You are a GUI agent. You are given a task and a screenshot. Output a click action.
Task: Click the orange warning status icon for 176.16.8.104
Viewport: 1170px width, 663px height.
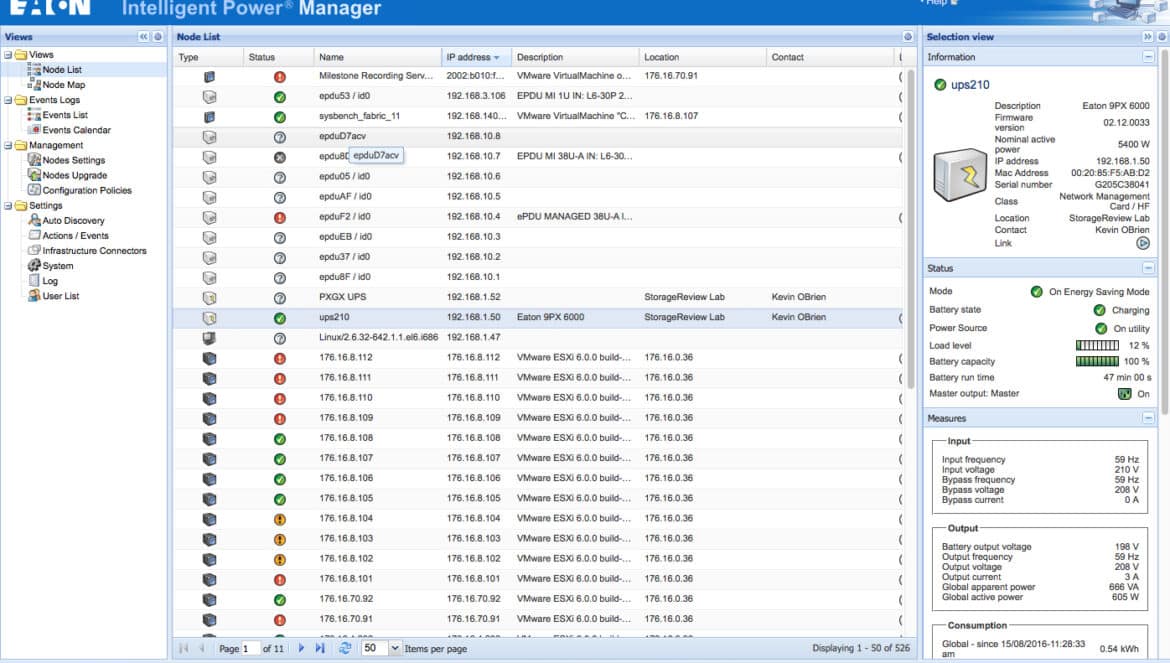pos(280,519)
